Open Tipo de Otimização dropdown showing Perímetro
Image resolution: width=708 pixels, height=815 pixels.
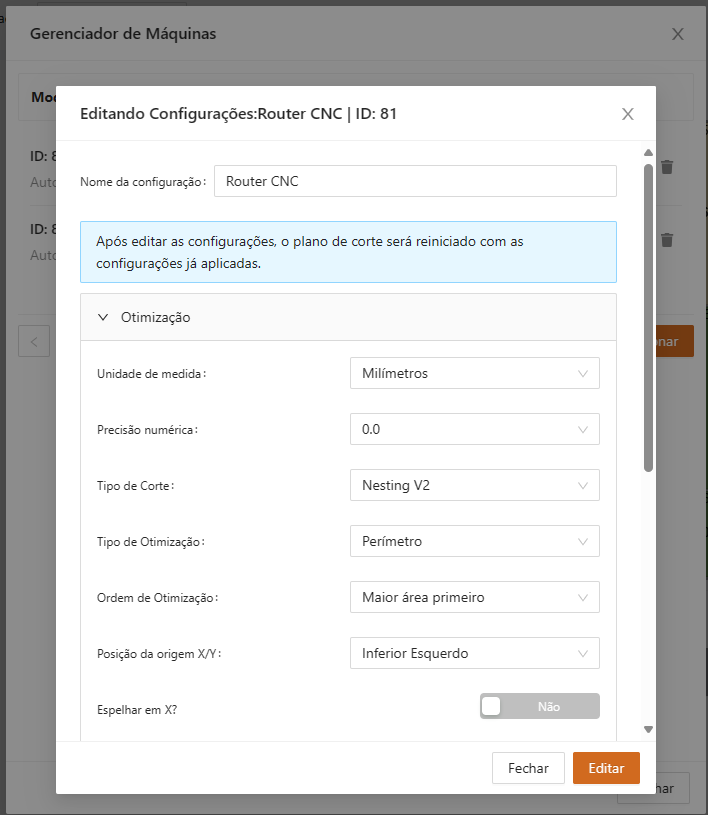tap(474, 541)
